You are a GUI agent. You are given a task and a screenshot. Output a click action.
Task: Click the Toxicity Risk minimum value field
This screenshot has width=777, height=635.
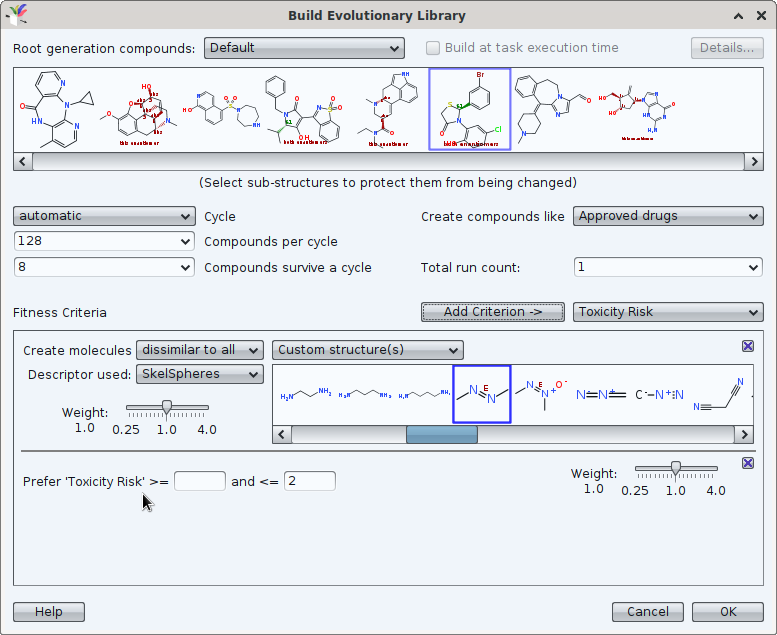[x=200, y=481]
